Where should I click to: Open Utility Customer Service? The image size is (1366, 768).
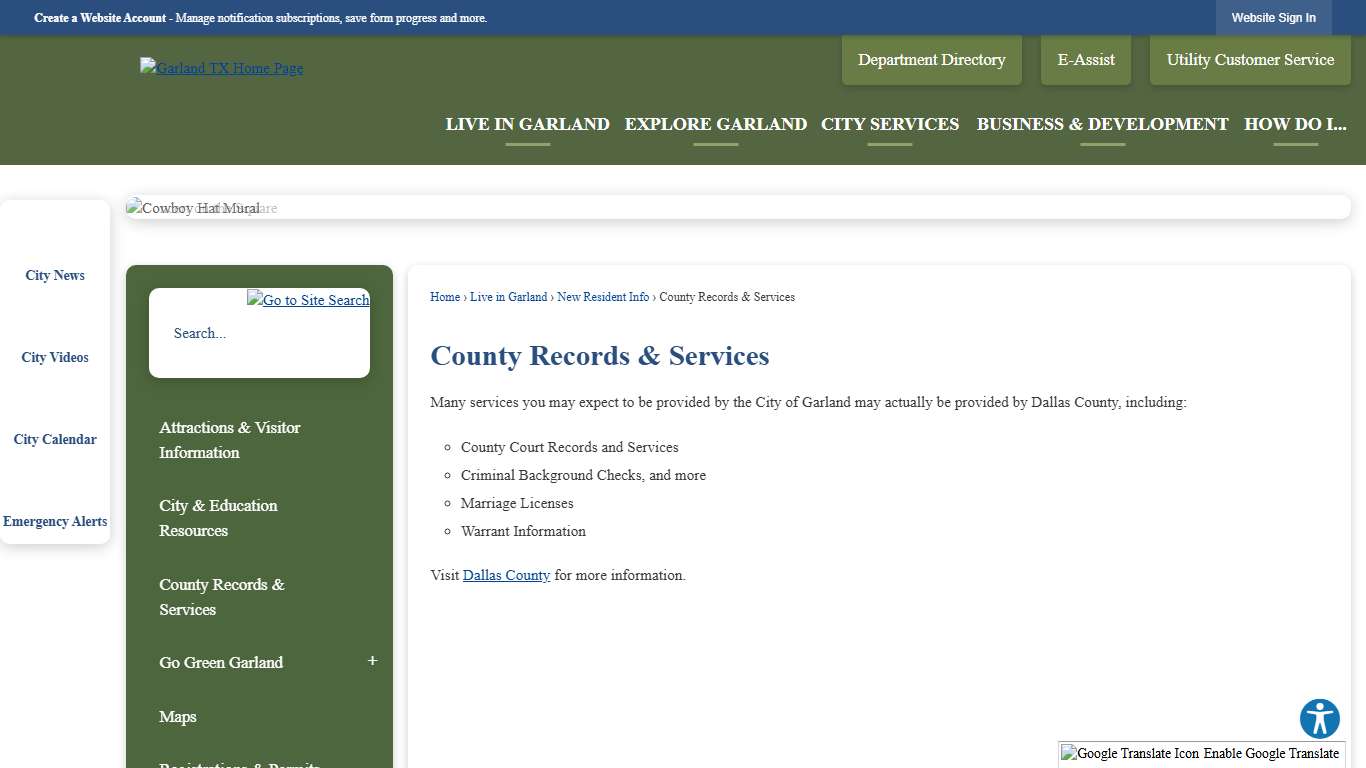(x=1249, y=59)
